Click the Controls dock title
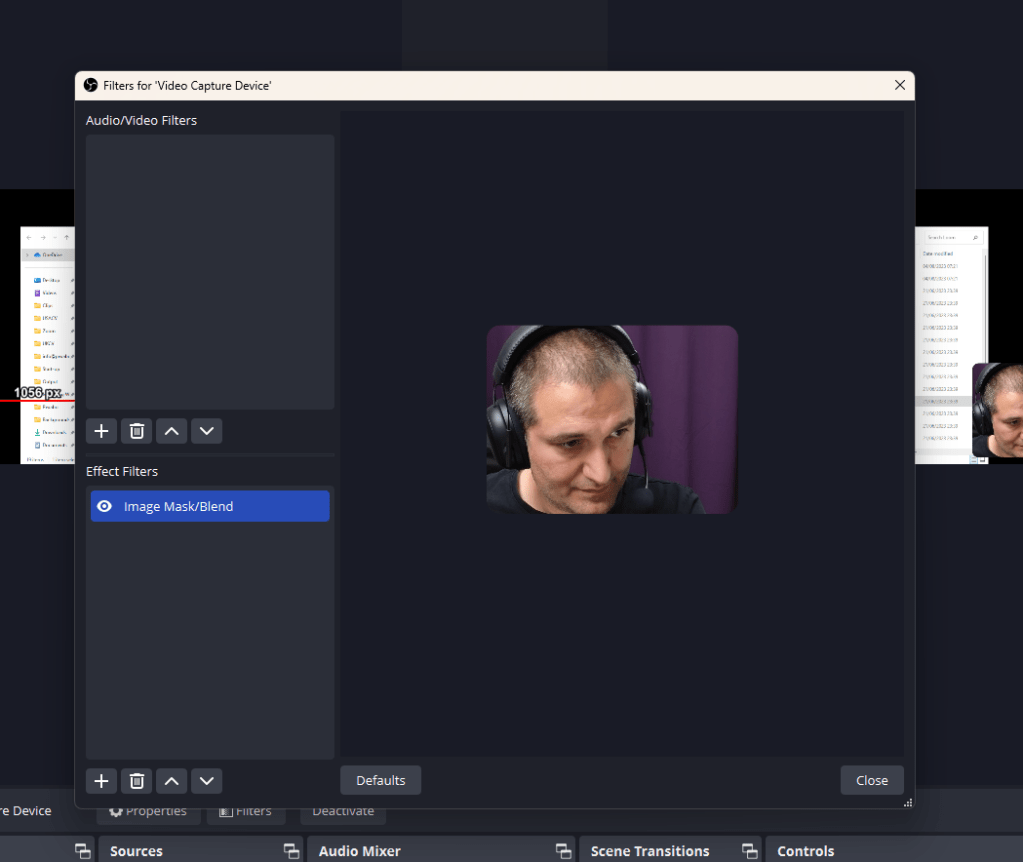Image resolution: width=1023 pixels, height=862 pixels. click(806, 851)
